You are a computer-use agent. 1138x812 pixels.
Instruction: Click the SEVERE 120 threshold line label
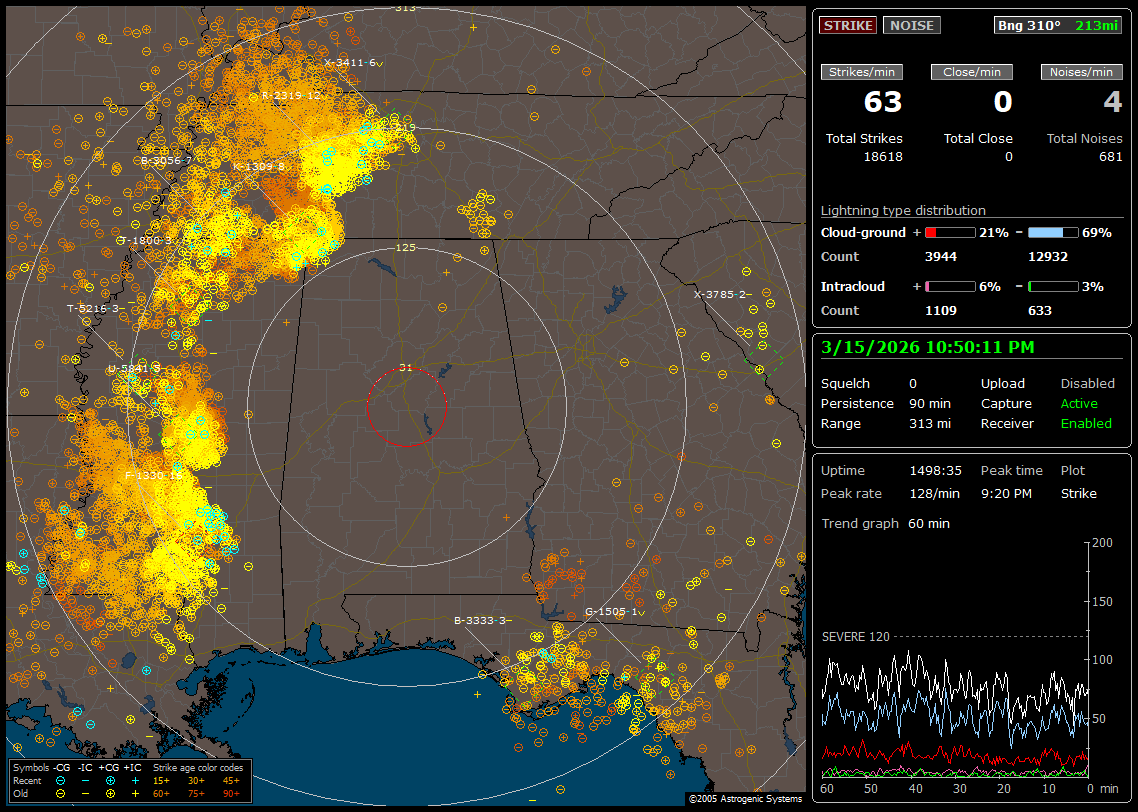(855, 636)
